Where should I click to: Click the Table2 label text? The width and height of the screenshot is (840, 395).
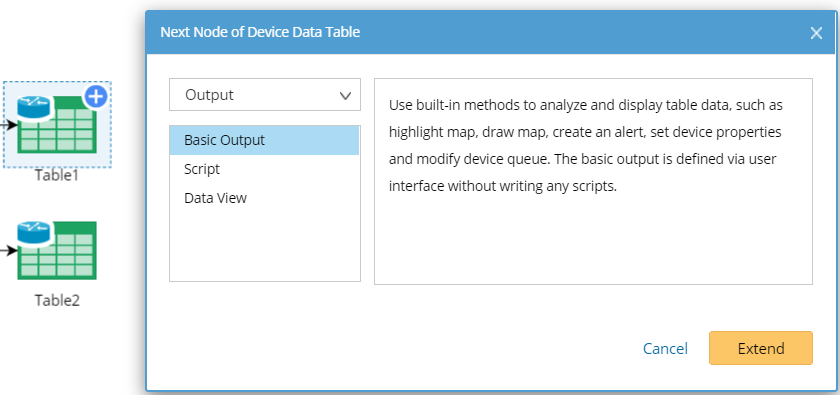(x=57, y=300)
